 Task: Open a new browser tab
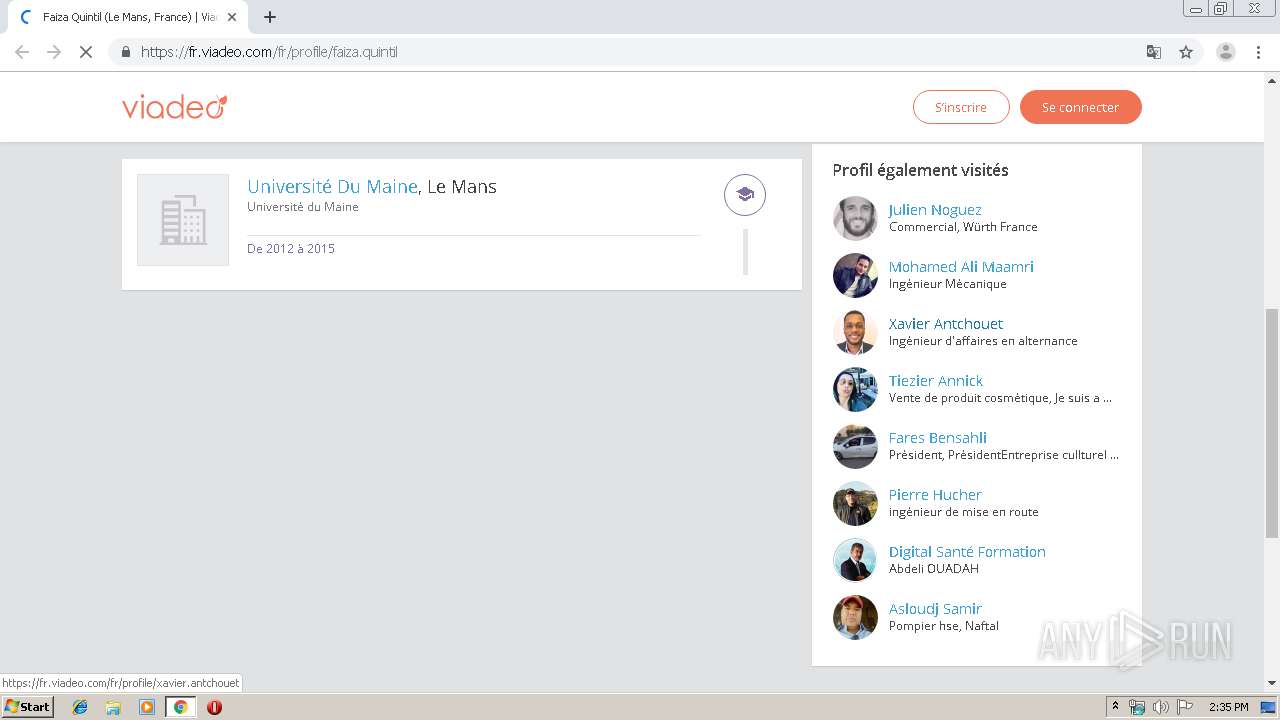click(270, 17)
